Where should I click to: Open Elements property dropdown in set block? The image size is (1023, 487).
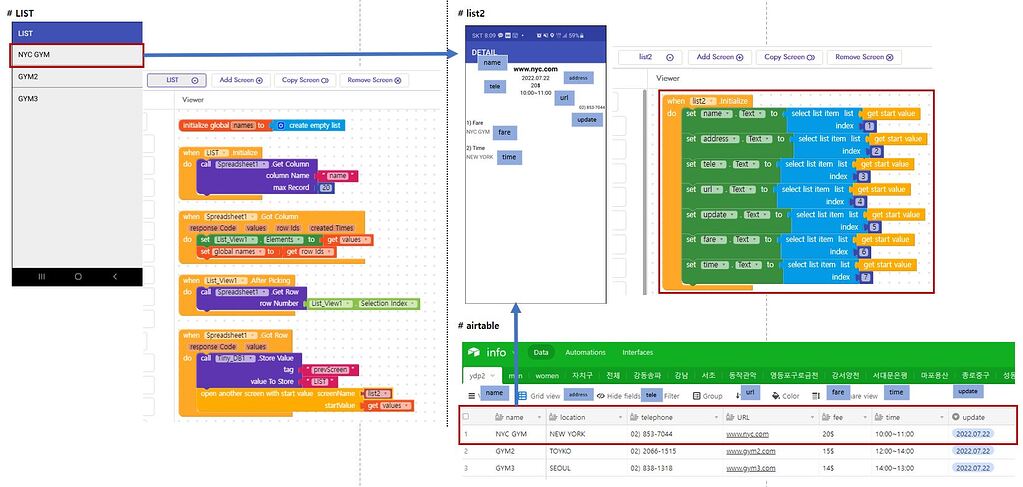point(284,240)
